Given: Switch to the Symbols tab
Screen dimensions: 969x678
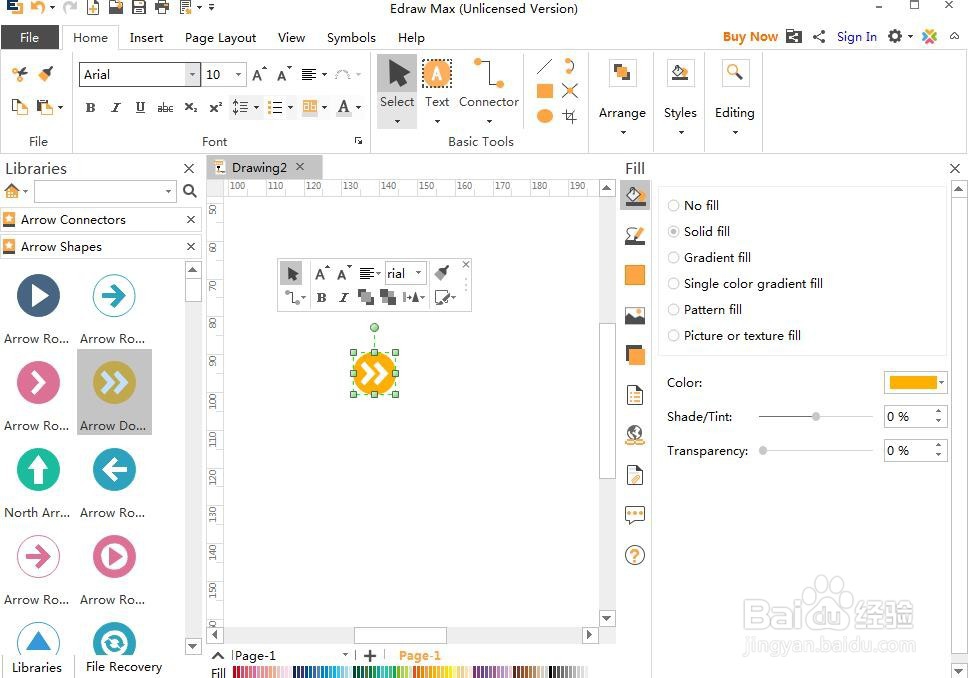Looking at the screenshot, I should click(x=351, y=38).
